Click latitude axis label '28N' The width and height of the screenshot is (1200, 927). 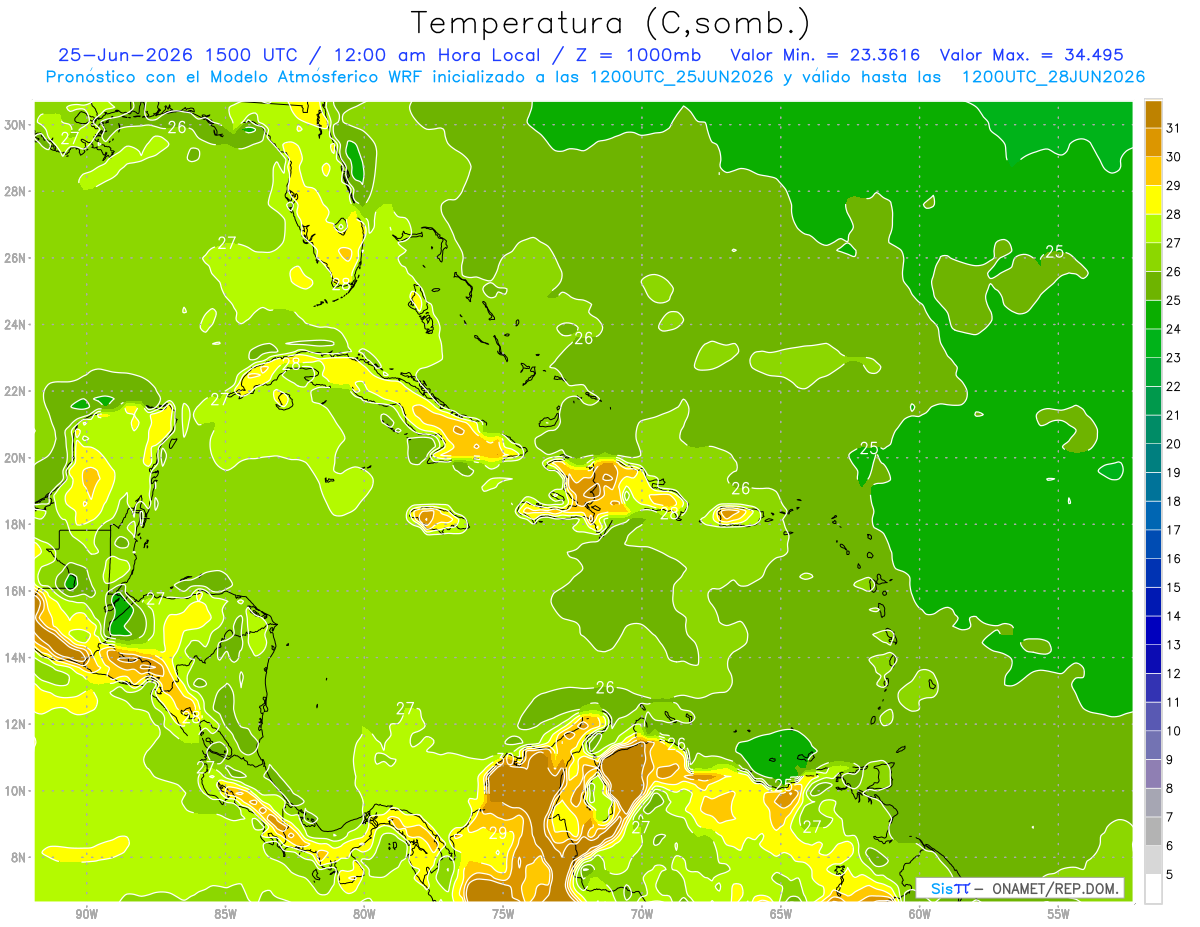15,191
